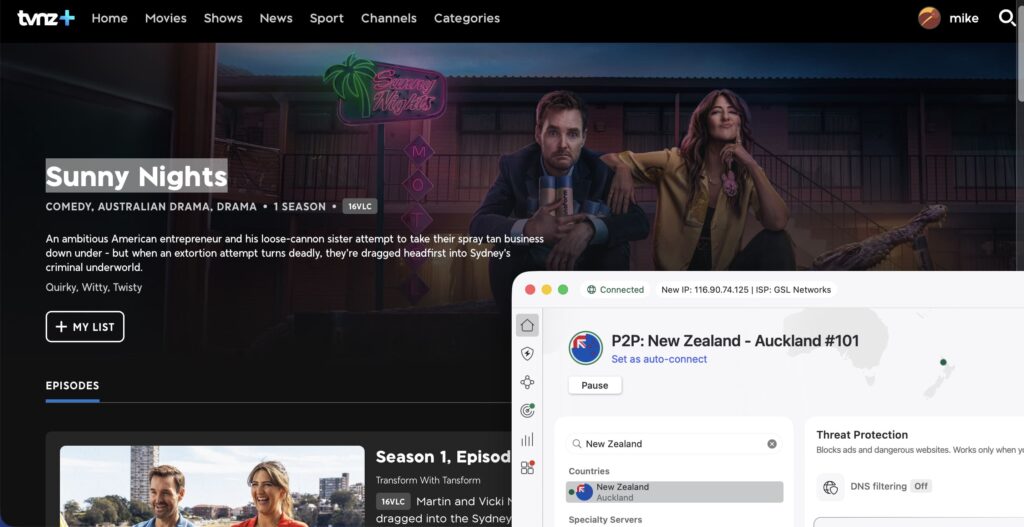Viewport: 1024px width, 527px height.
Task: Click the COMEDY, AUSTRALIAN DRAMA, DRAMA genre text
Action: pos(151,207)
